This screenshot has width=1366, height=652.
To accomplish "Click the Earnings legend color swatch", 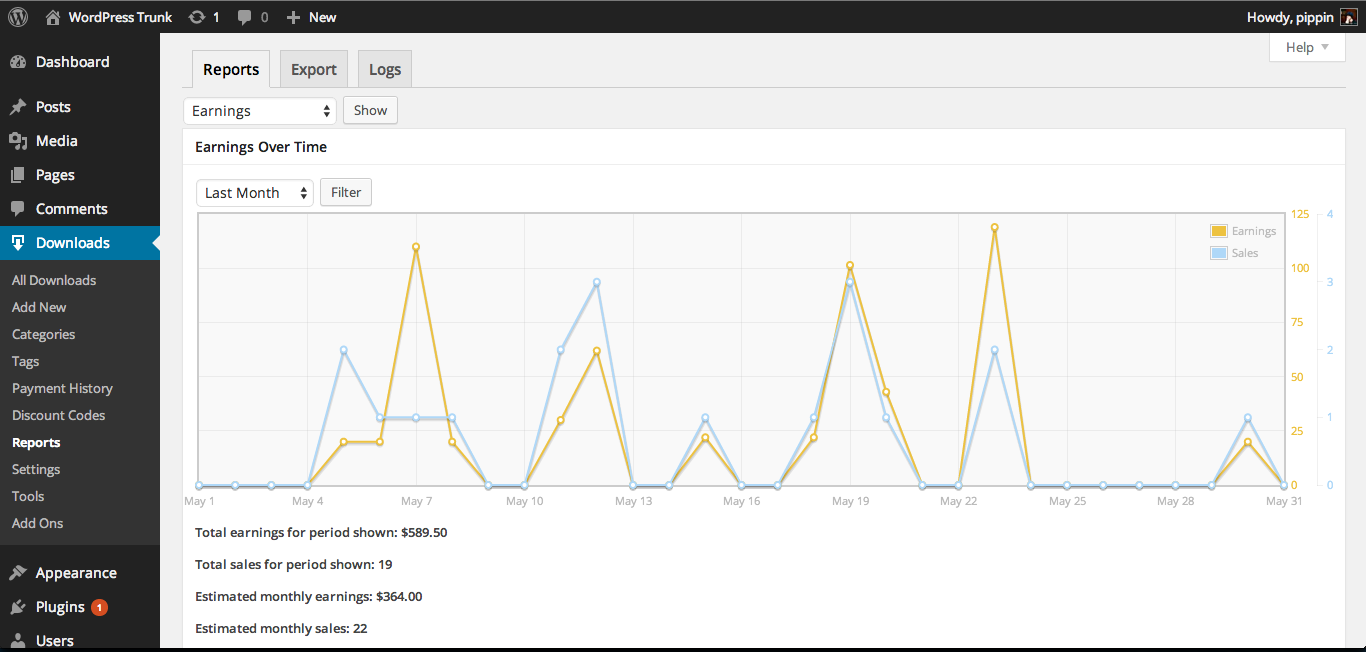I will [x=1219, y=231].
